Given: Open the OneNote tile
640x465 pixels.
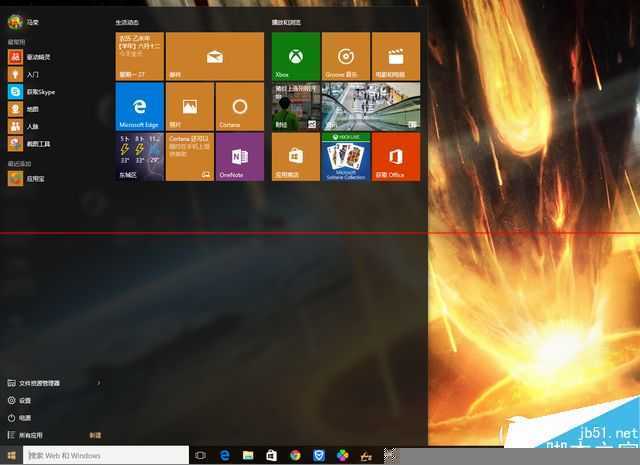Looking at the screenshot, I should [240, 157].
